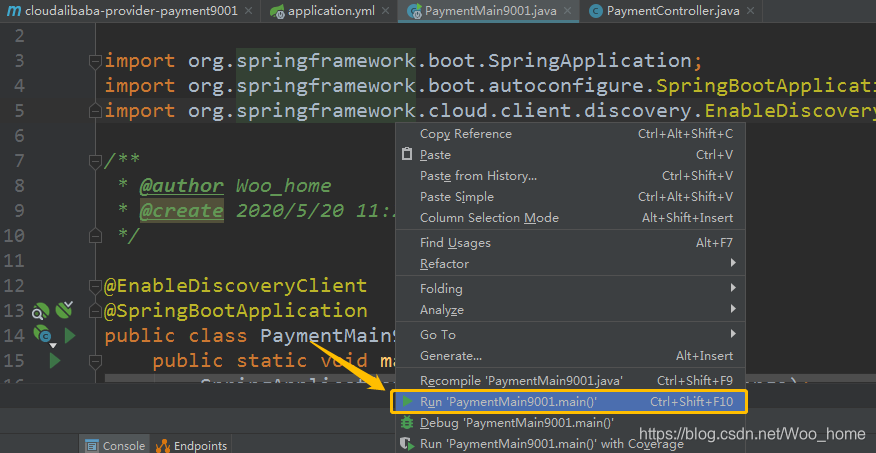
Task: Click the @author tag in Javadoc
Action: (182, 186)
